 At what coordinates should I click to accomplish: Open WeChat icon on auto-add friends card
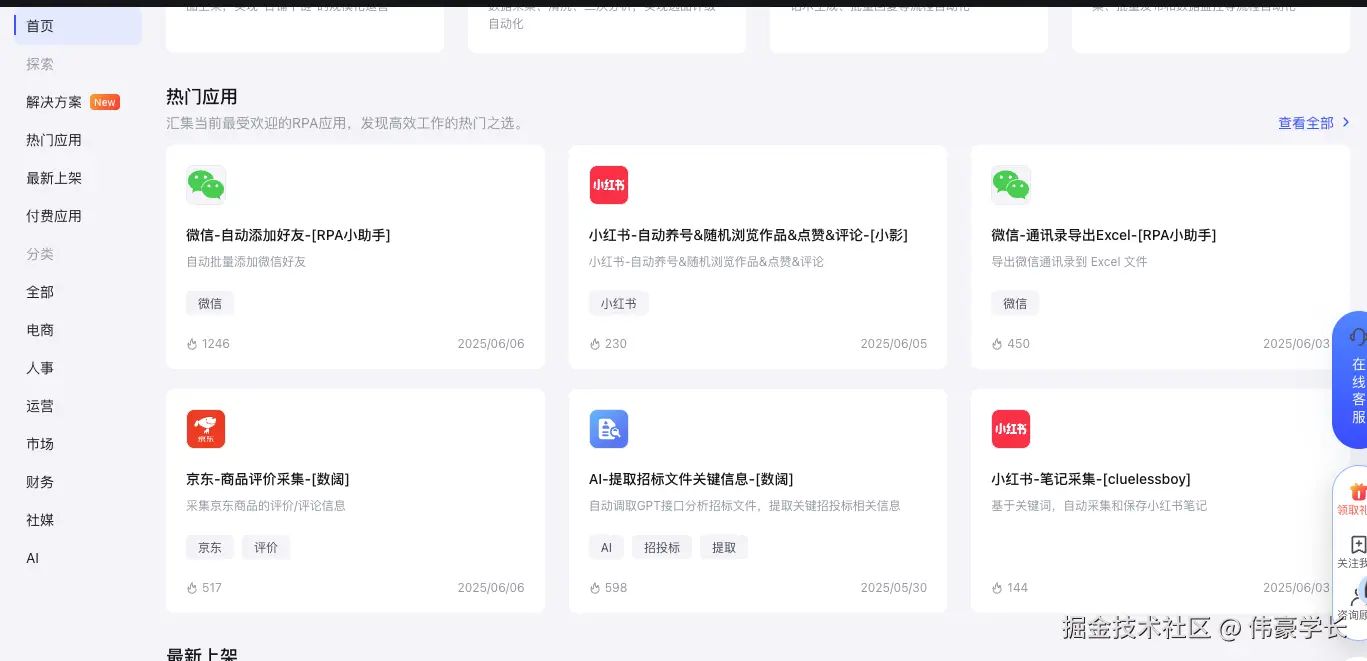[206, 185]
